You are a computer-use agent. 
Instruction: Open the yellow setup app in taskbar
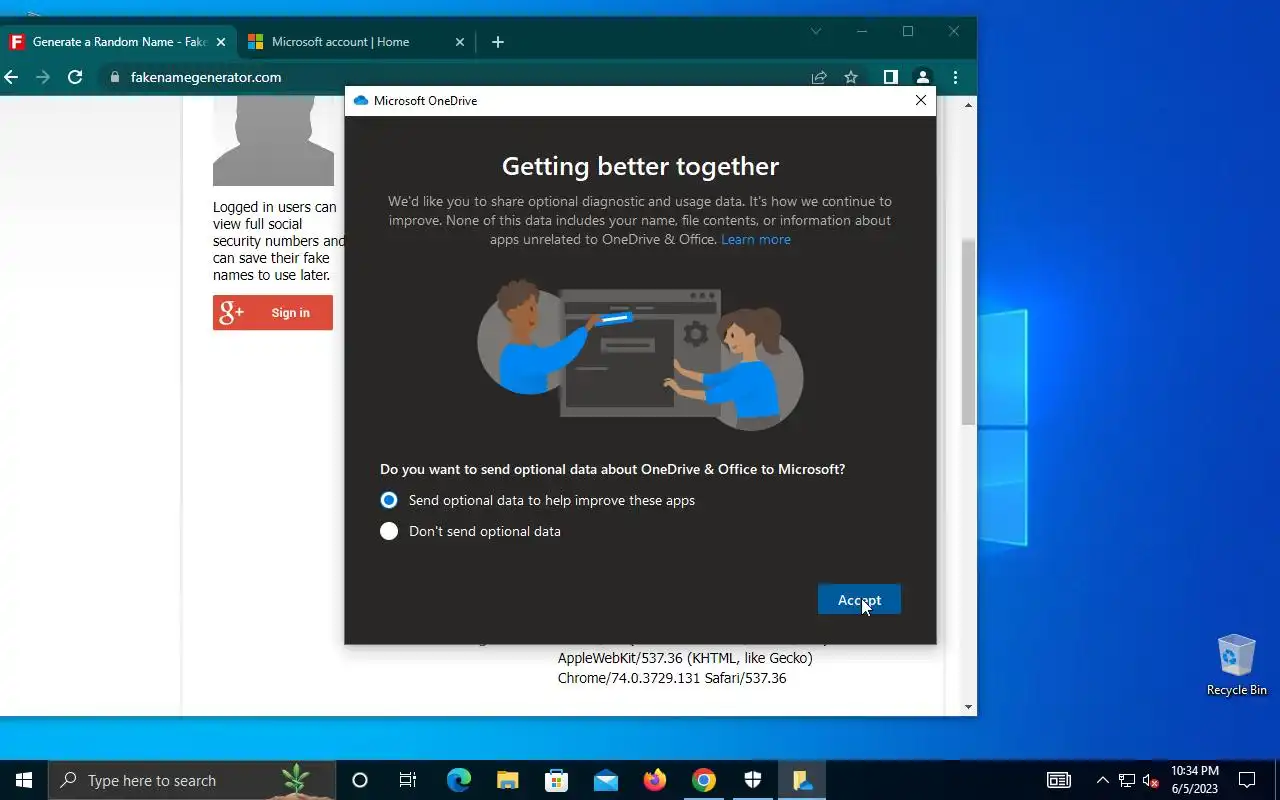click(x=802, y=780)
